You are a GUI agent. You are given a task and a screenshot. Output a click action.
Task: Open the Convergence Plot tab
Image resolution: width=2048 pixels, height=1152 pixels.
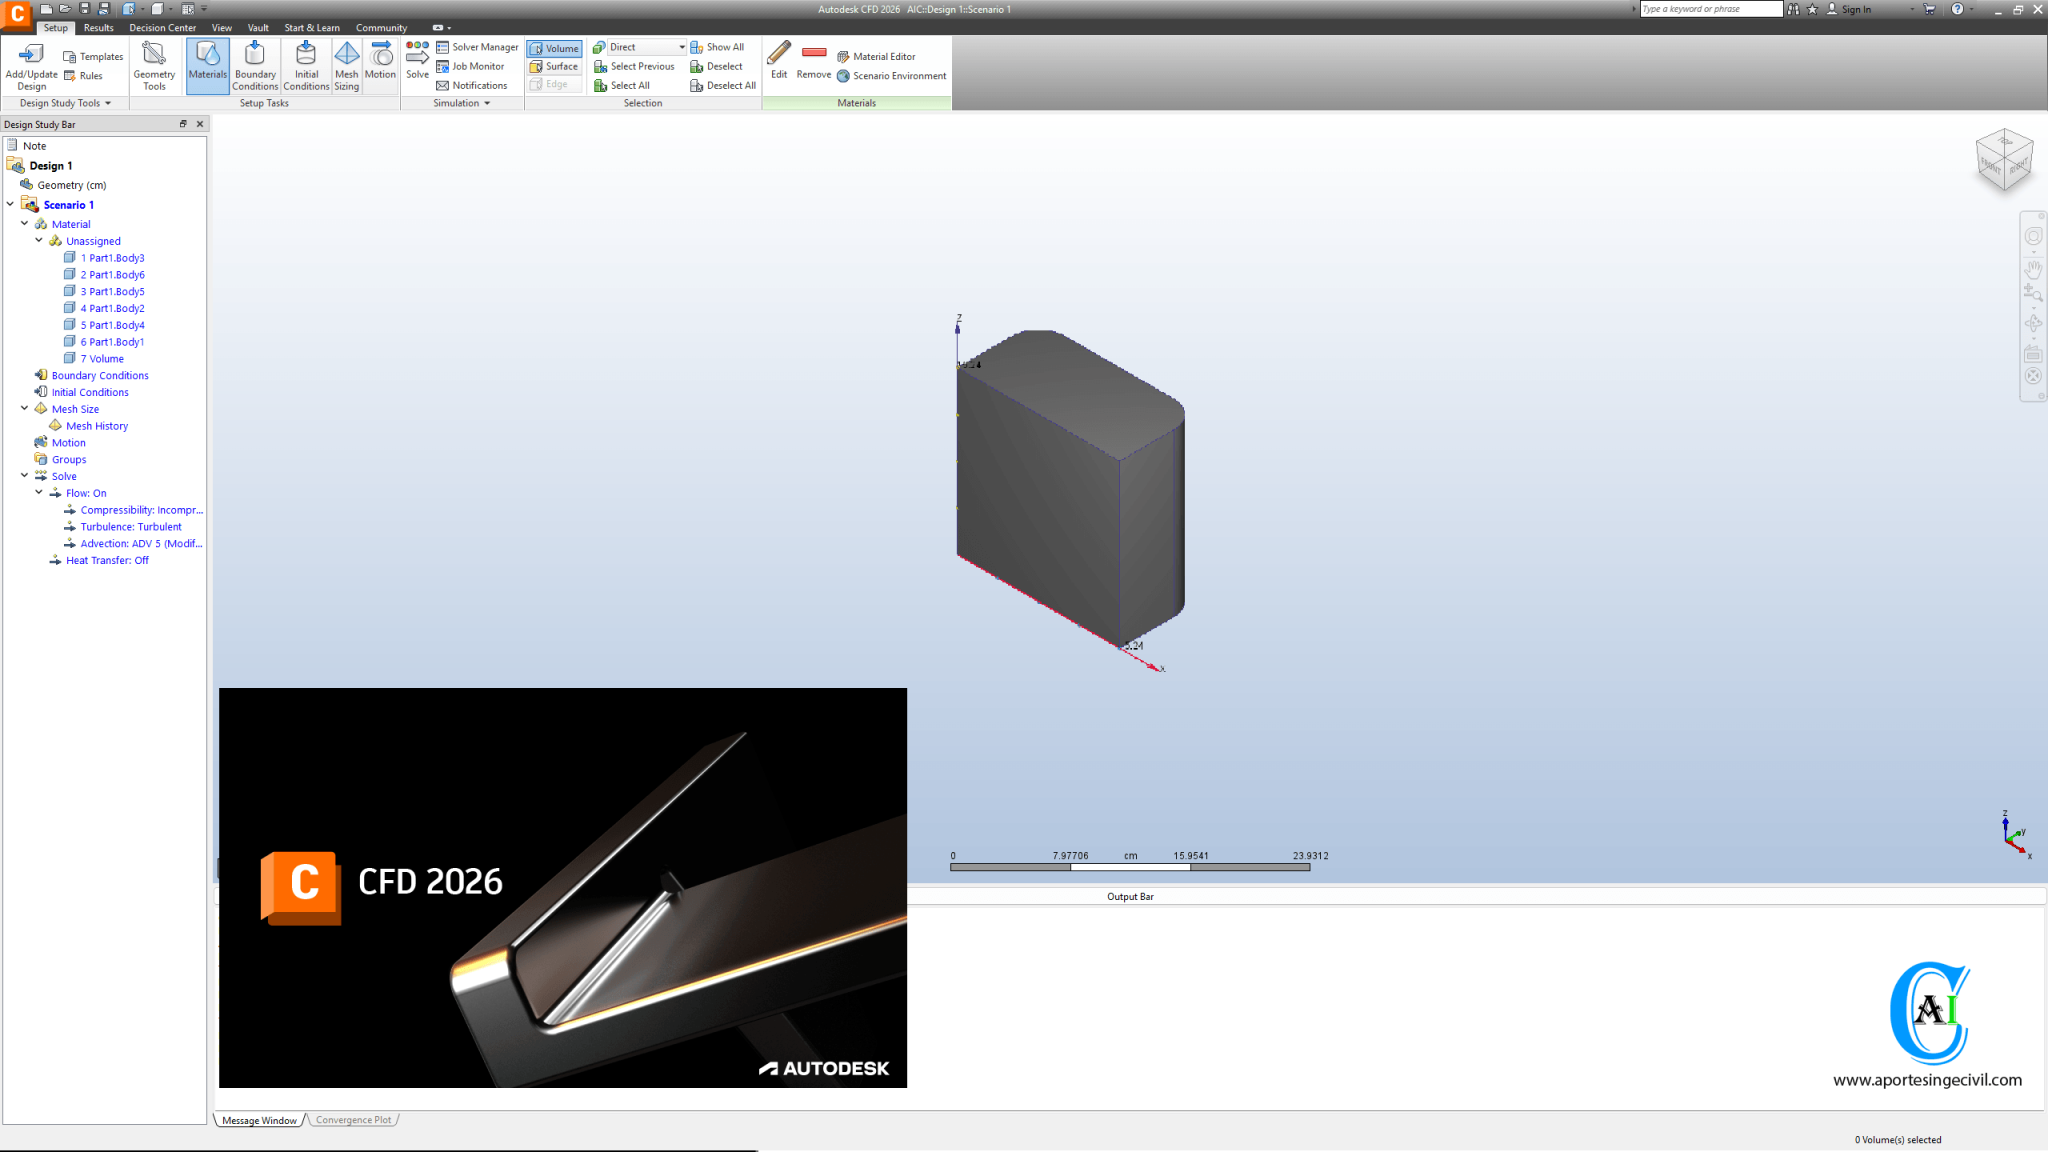pyautogui.click(x=352, y=1119)
